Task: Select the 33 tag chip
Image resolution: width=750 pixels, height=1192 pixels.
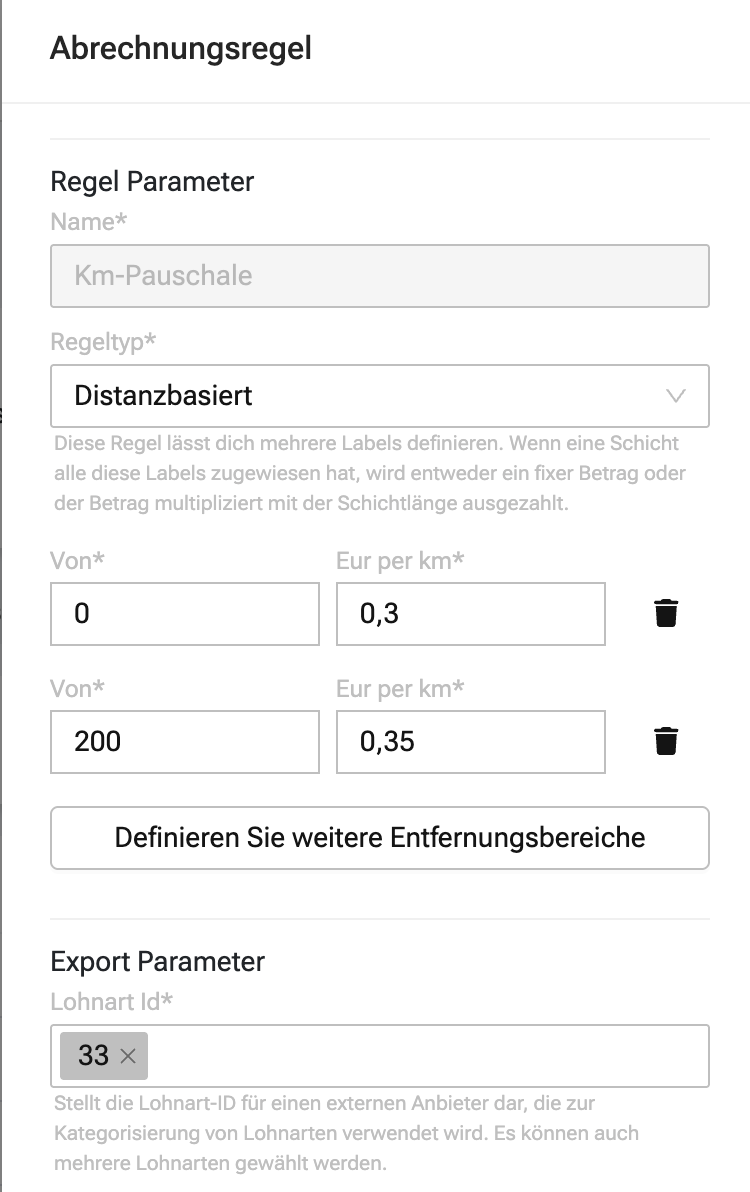Action: pos(93,1056)
